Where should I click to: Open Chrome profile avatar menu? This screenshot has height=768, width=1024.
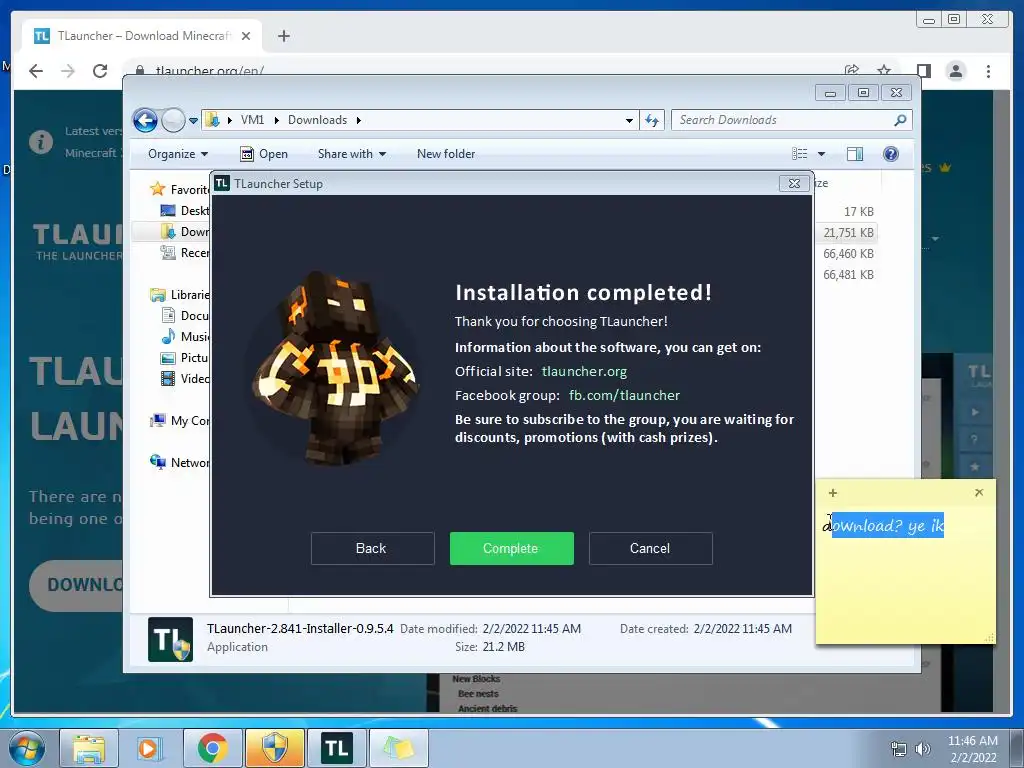point(956,71)
